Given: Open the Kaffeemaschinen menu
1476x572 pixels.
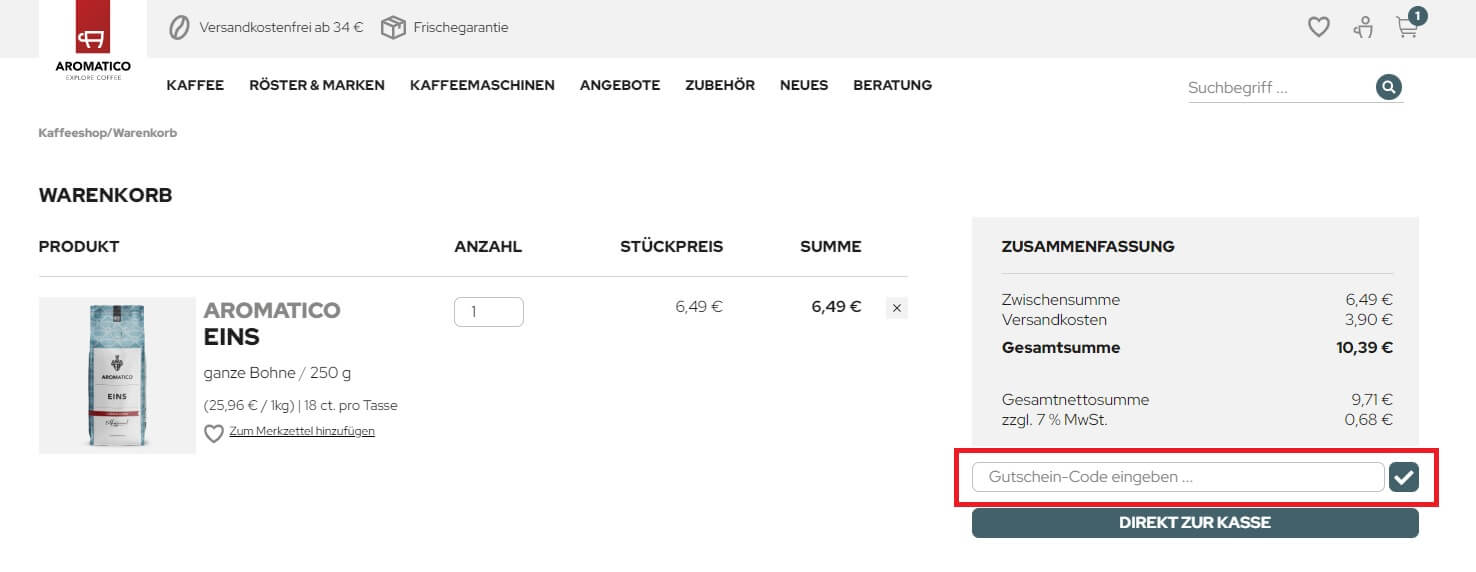Looking at the screenshot, I should pos(482,85).
